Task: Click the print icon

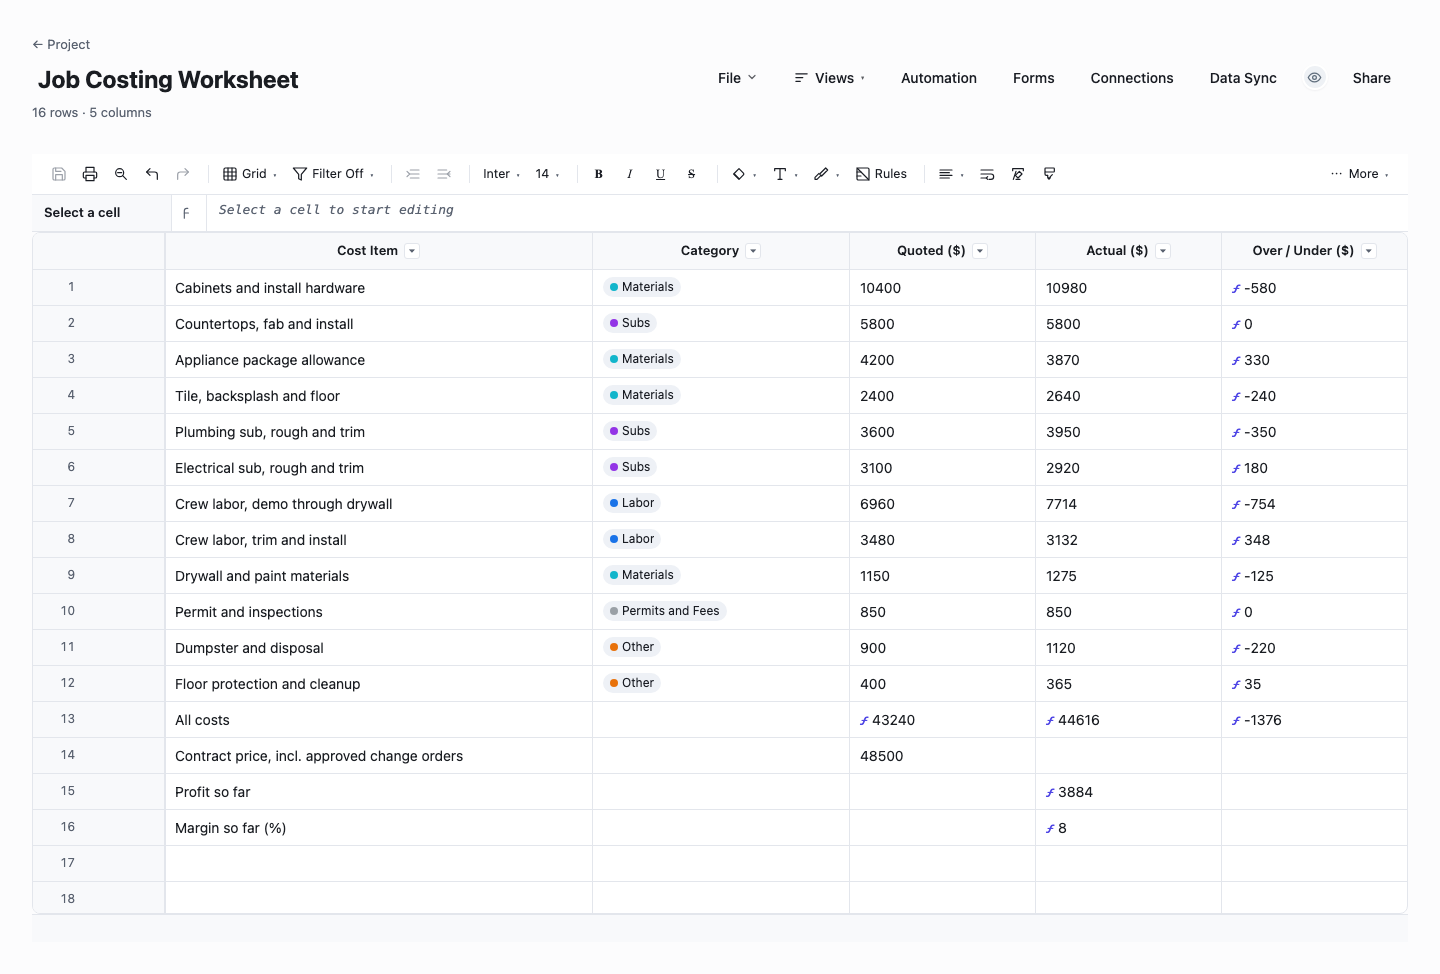Action: point(90,174)
